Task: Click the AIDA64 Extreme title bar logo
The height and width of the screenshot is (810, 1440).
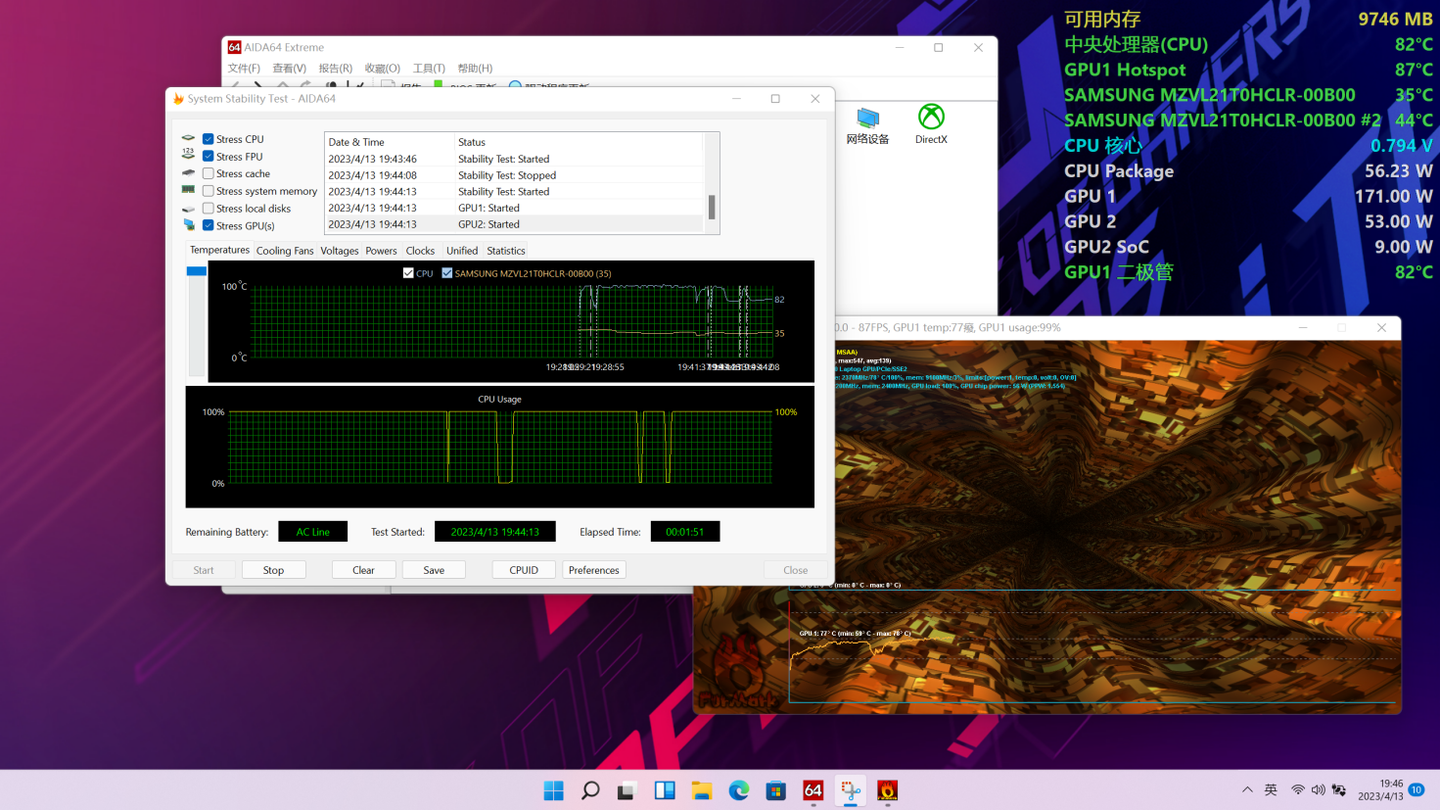Action: (234, 47)
